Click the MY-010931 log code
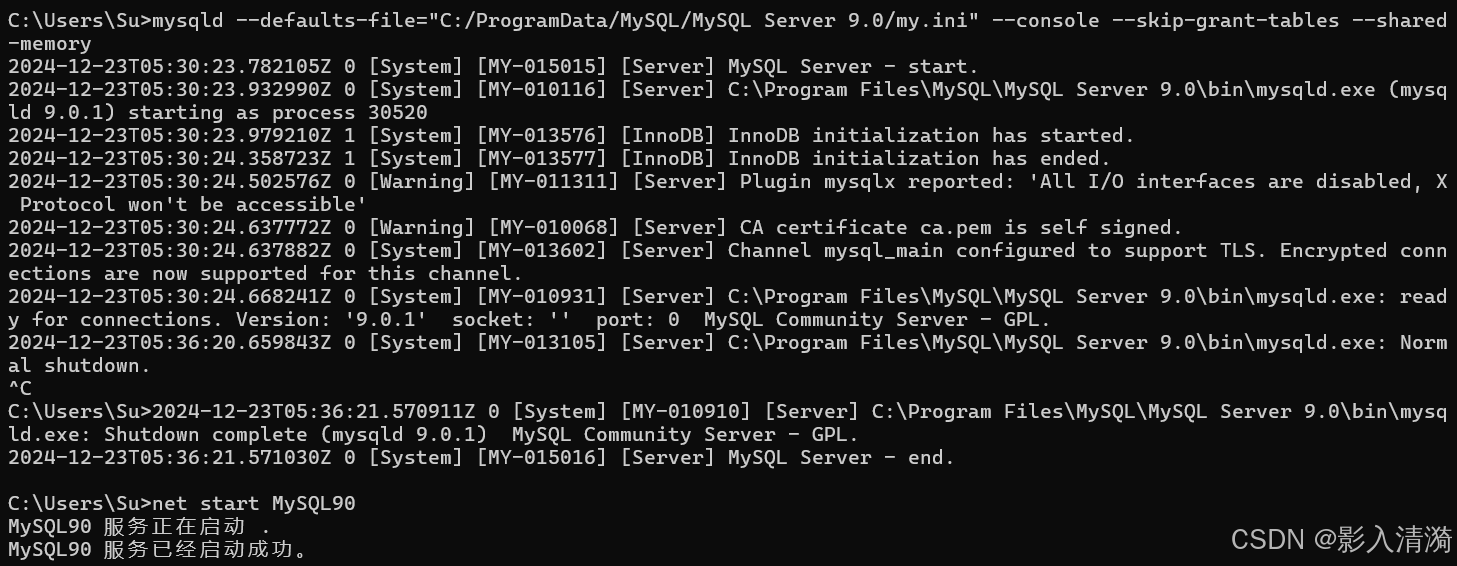1457x566 pixels. point(541,297)
